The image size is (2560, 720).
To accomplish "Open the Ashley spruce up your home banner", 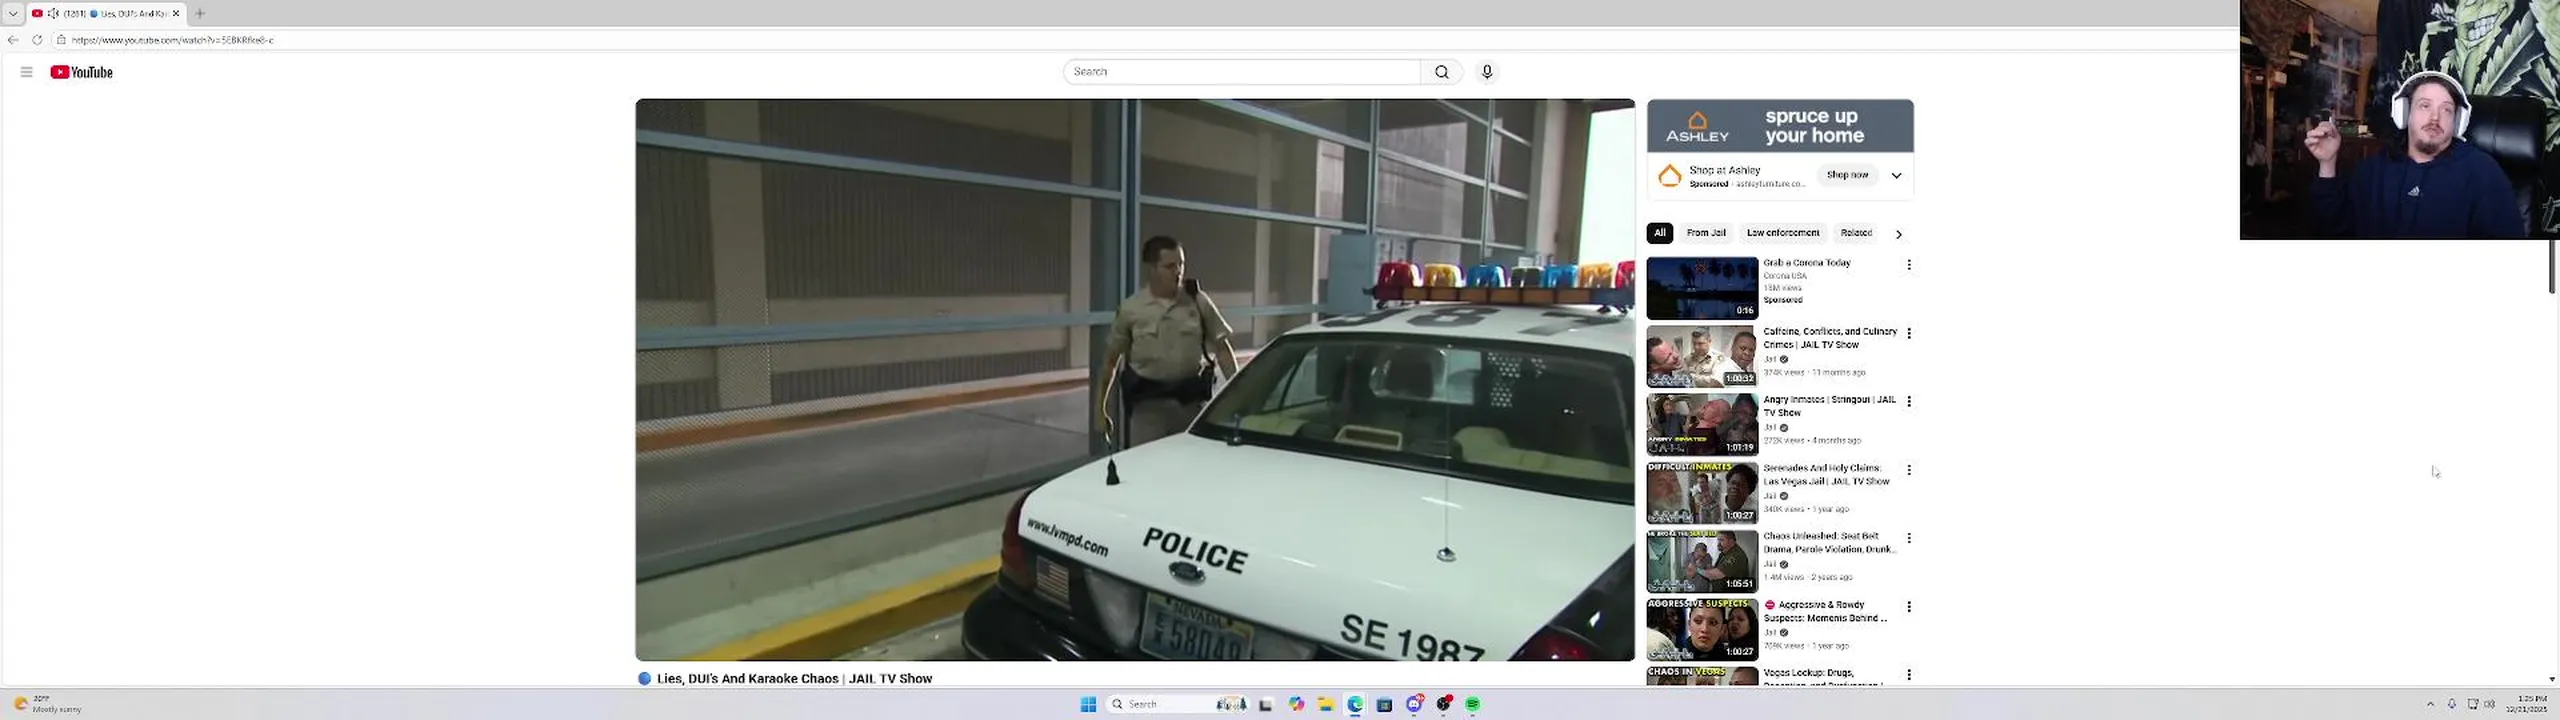I will click(x=1780, y=126).
